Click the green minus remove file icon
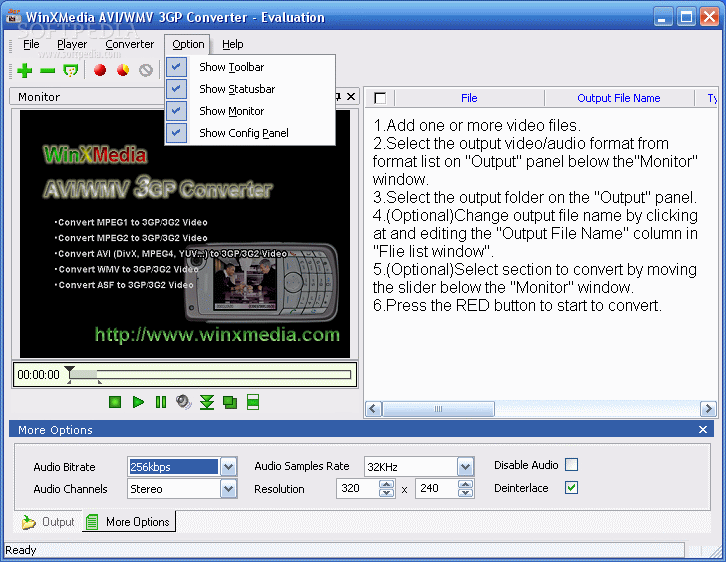Image resolution: width=726 pixels, height=562 pixels. point(47,70)
